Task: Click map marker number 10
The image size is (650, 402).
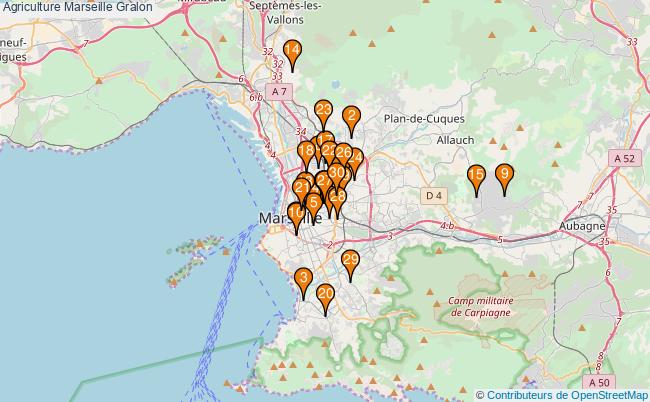Action: (x=296, y=215)
